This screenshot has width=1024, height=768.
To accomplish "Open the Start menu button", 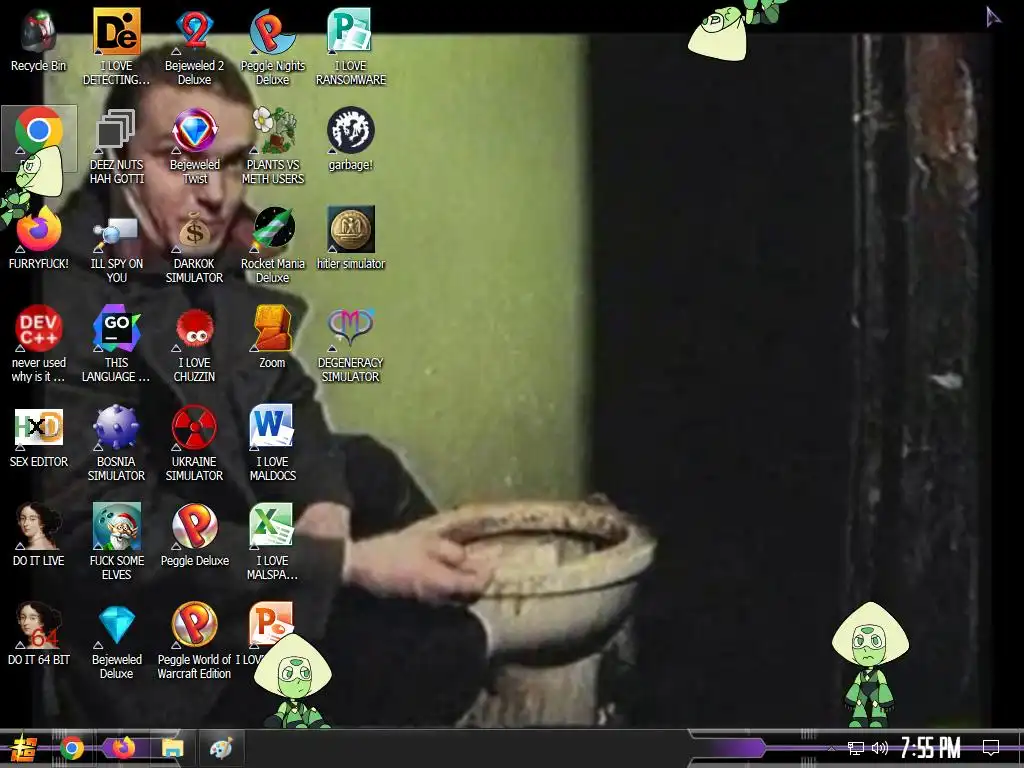I will pyautogui.click(x=24, y=748).
